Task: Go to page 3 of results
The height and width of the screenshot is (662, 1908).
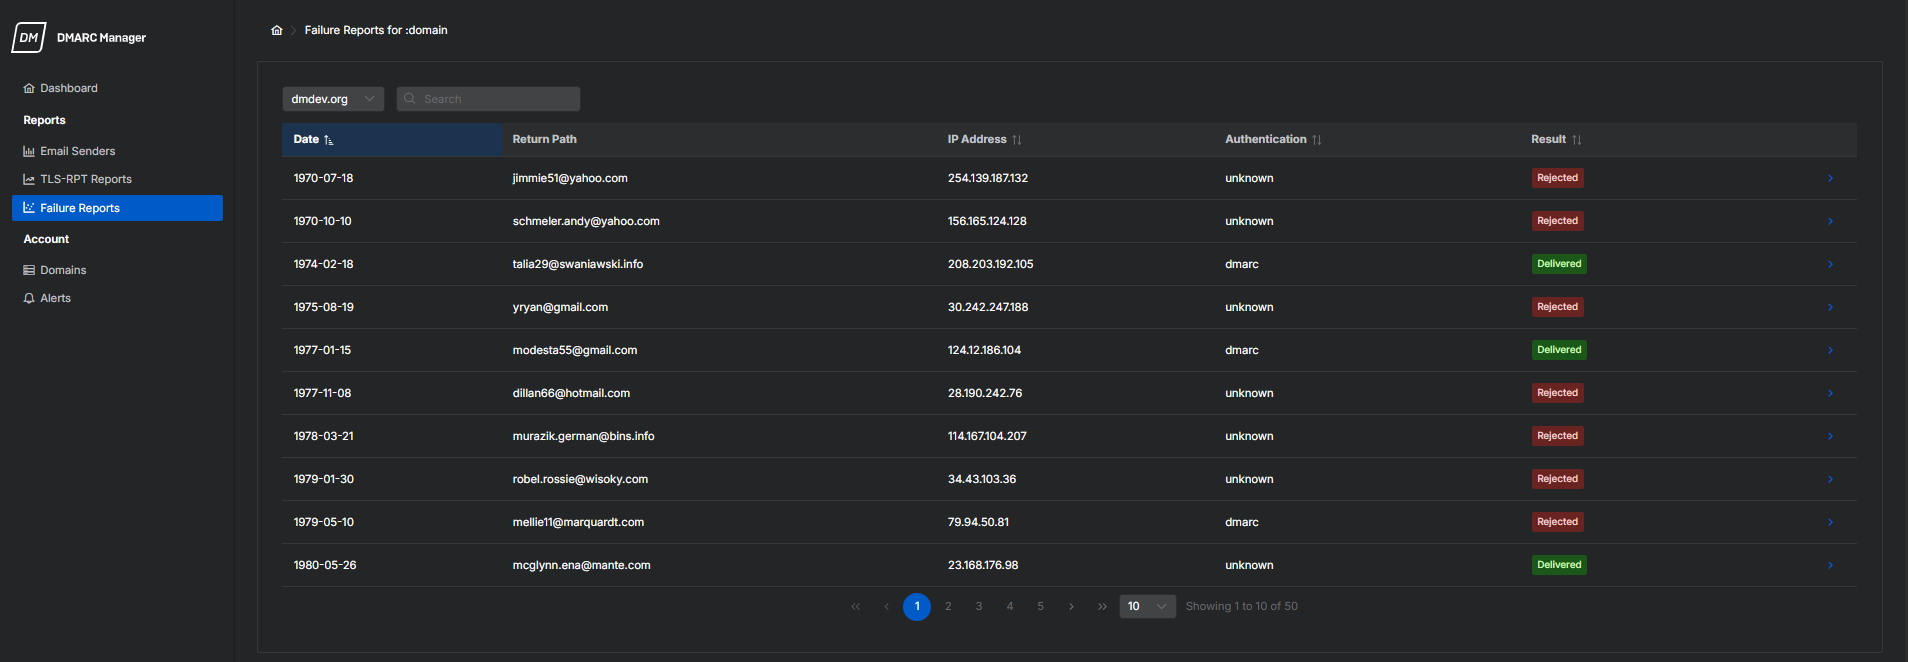Action: (979, 607)
